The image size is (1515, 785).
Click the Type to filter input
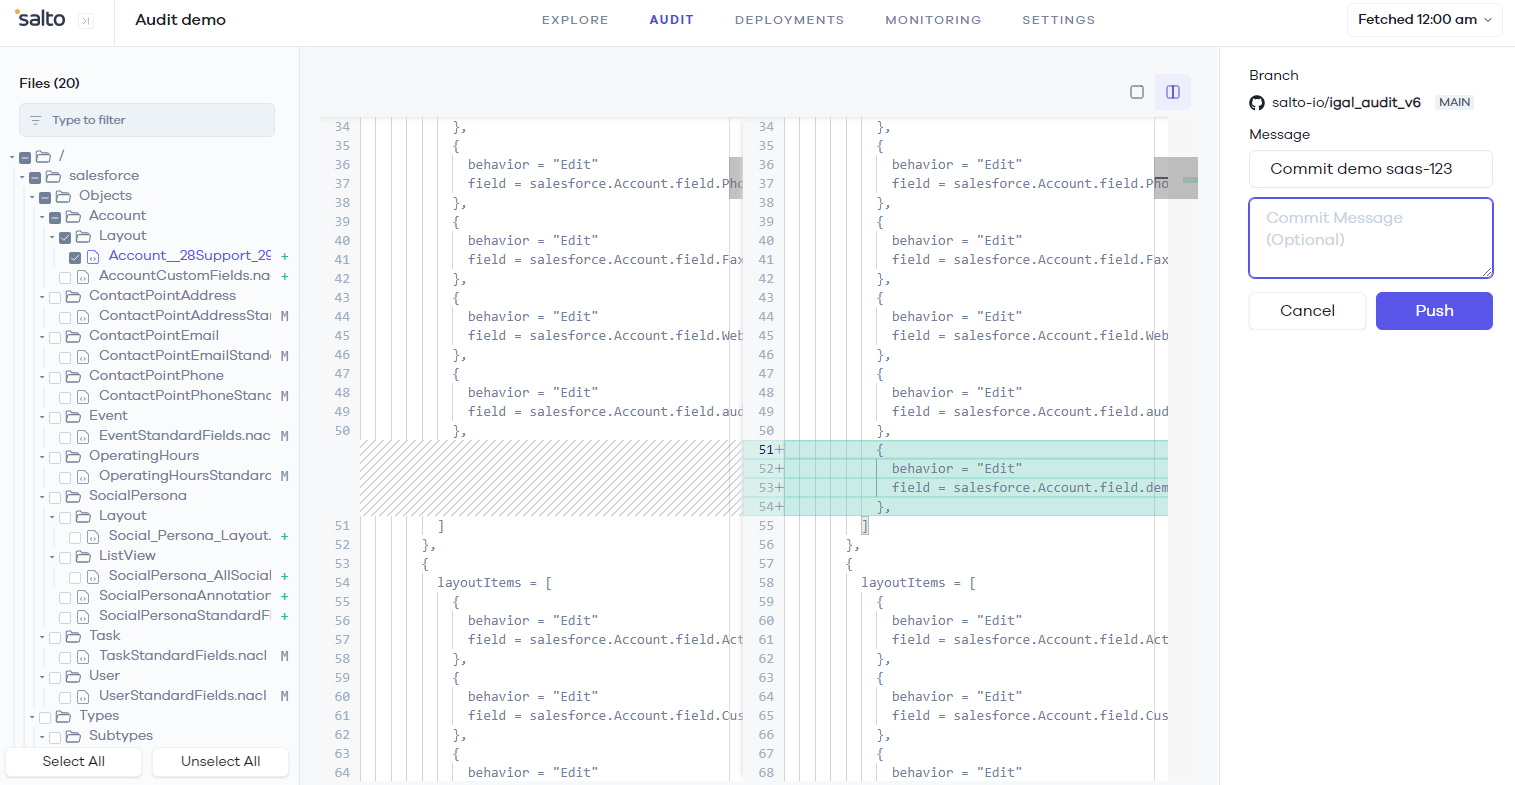[147, 120]
